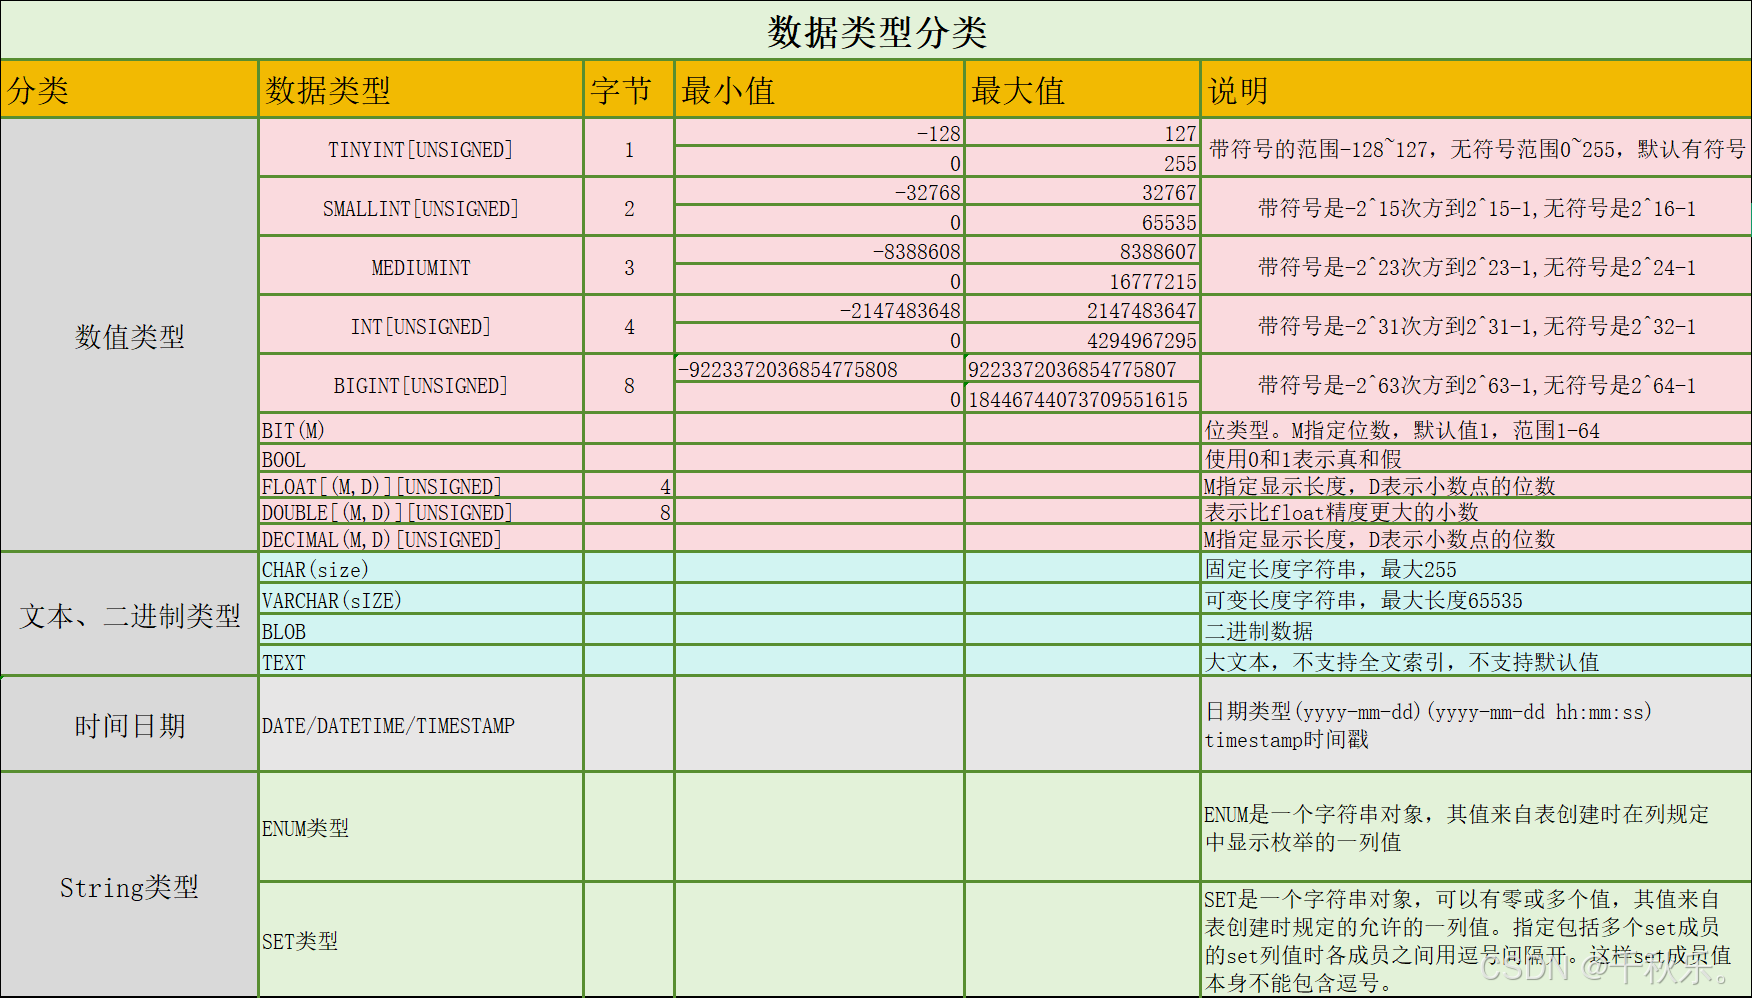The height and width of the screenshot is (998, 1752).
Task: Select the BIT(M) type cell
Action: pos(290,429)
